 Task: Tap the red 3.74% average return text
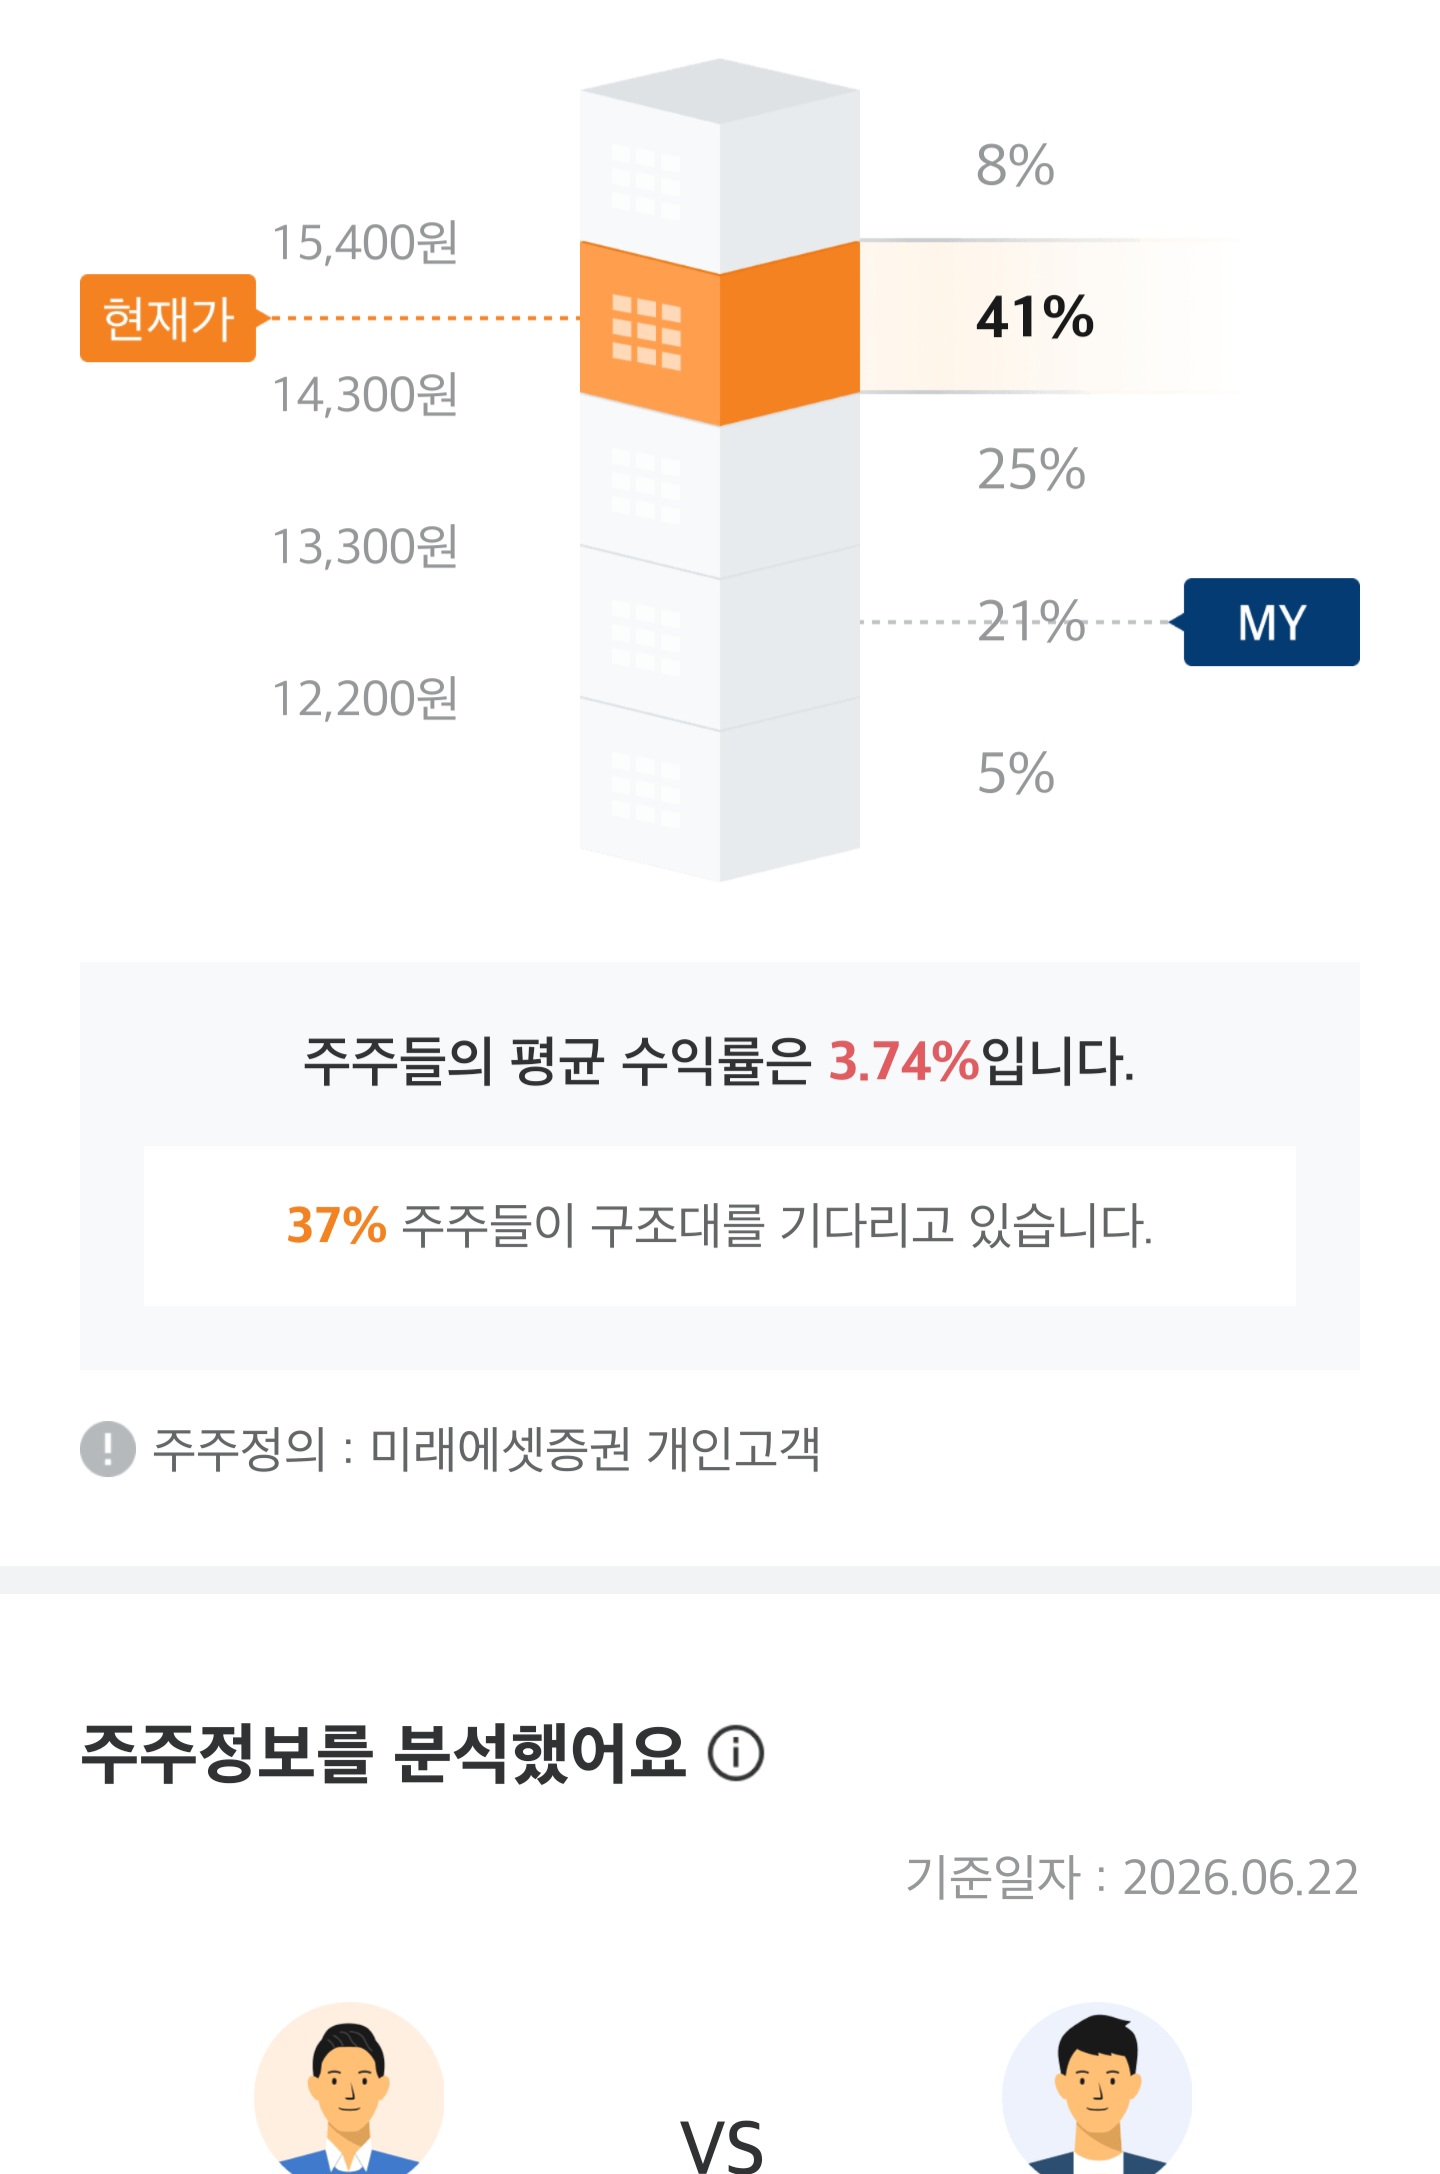tap(904, 1061)
